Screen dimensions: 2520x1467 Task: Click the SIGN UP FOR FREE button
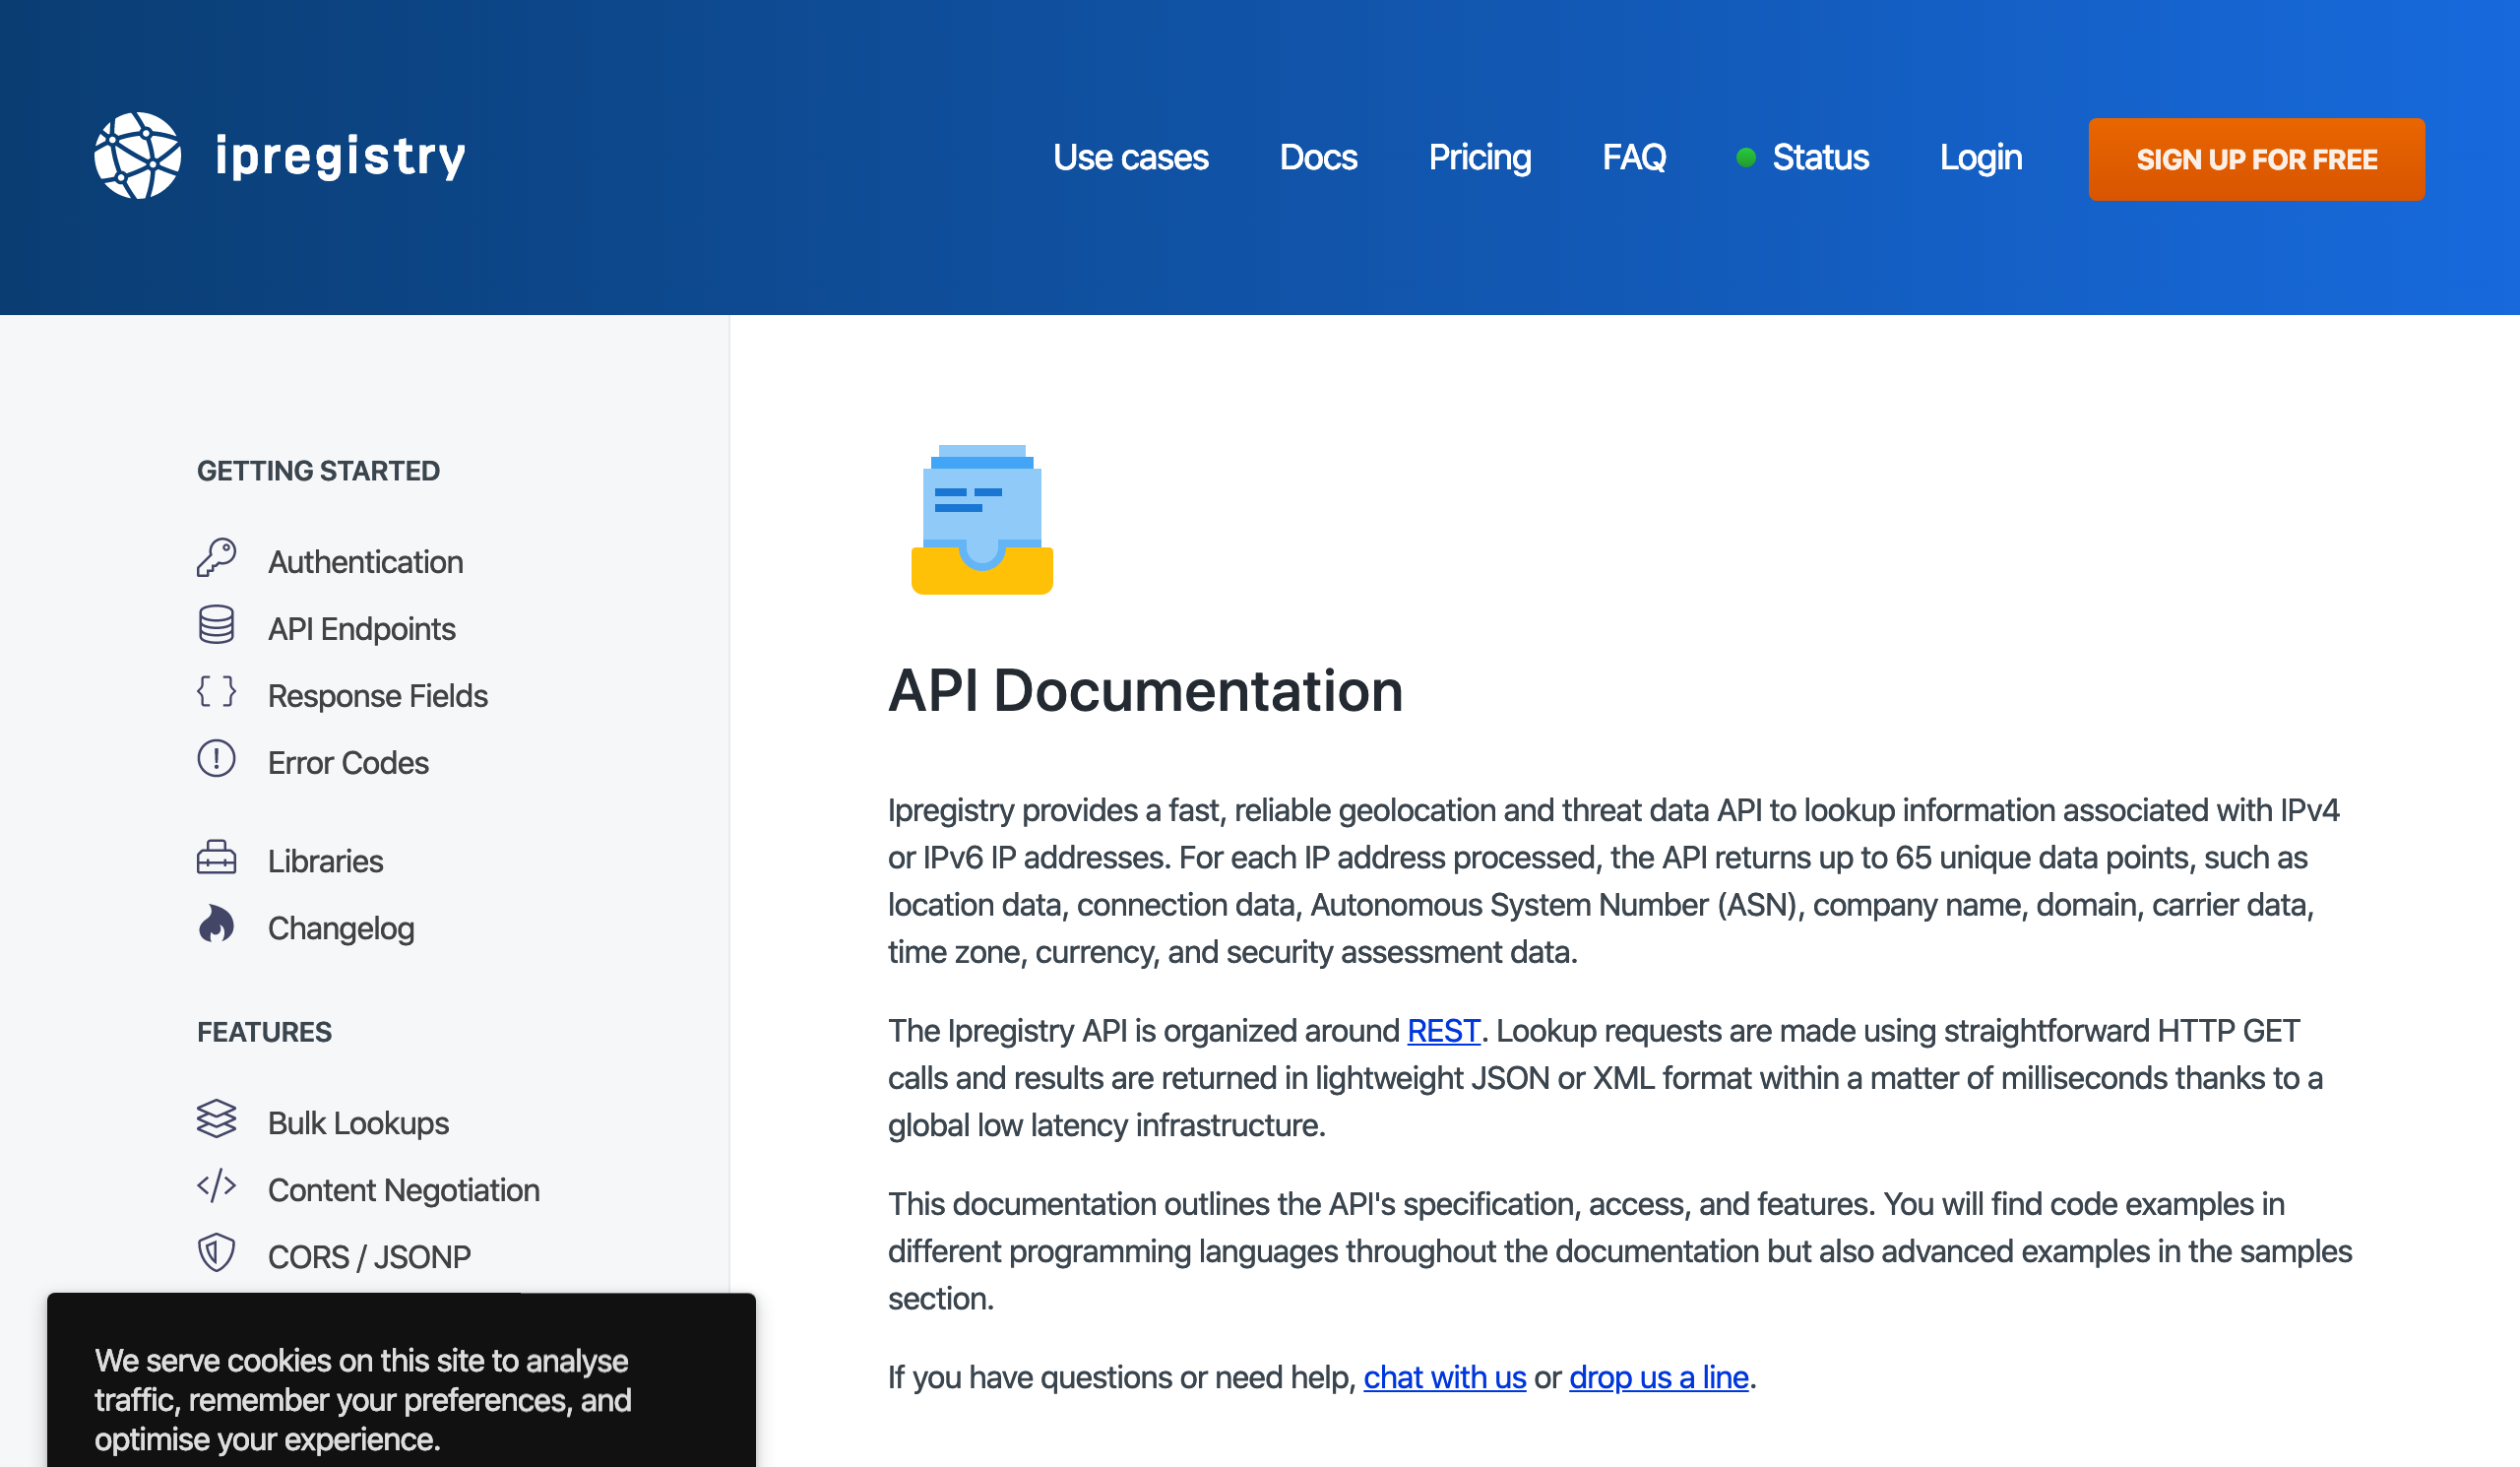point(2257,160)
